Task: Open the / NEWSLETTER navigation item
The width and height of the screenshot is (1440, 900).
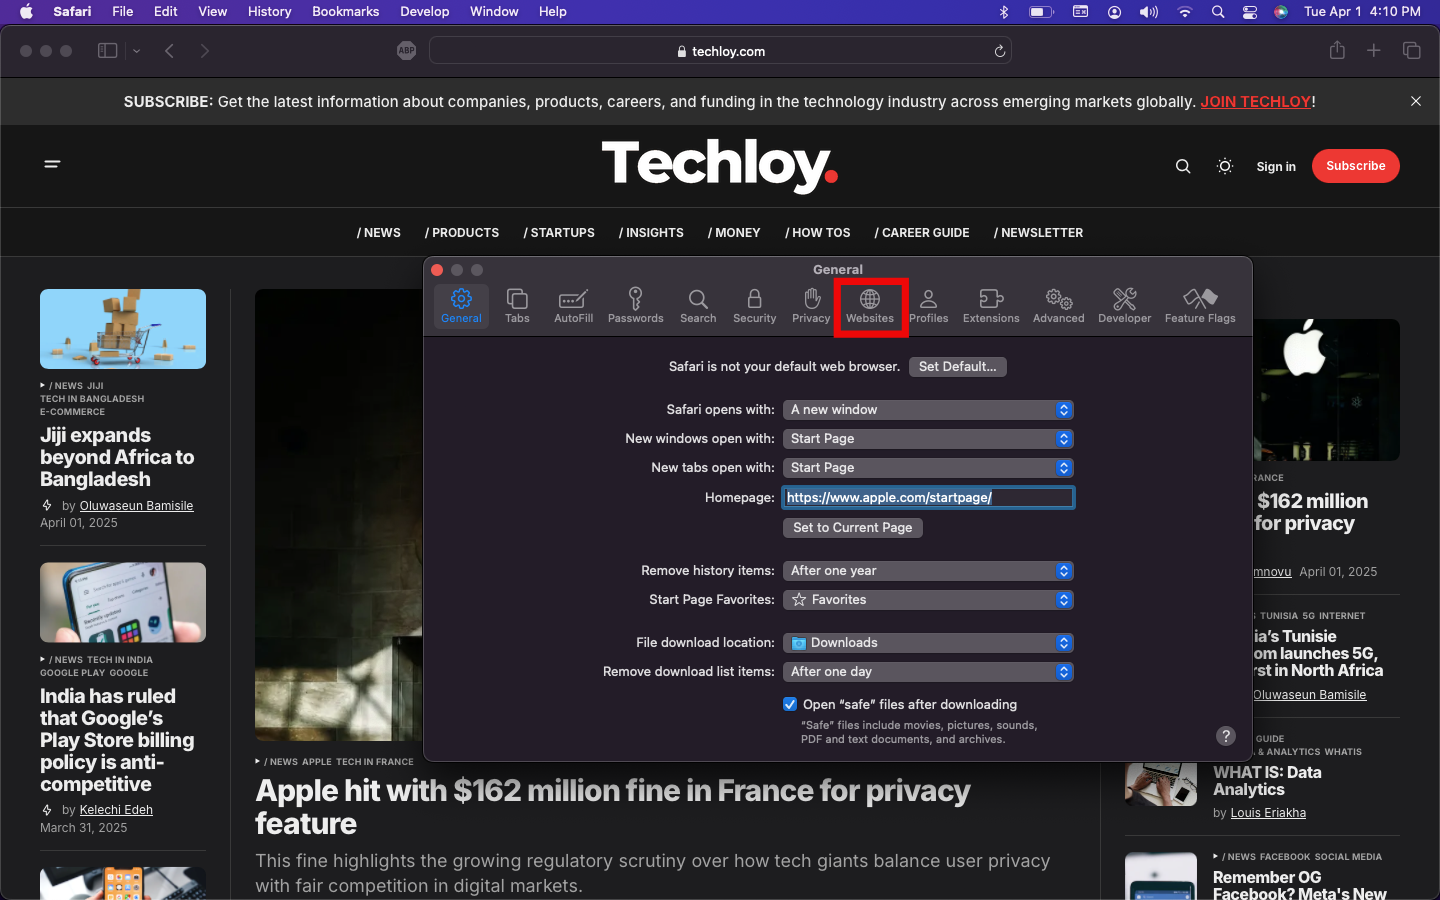Action: 1038,233
